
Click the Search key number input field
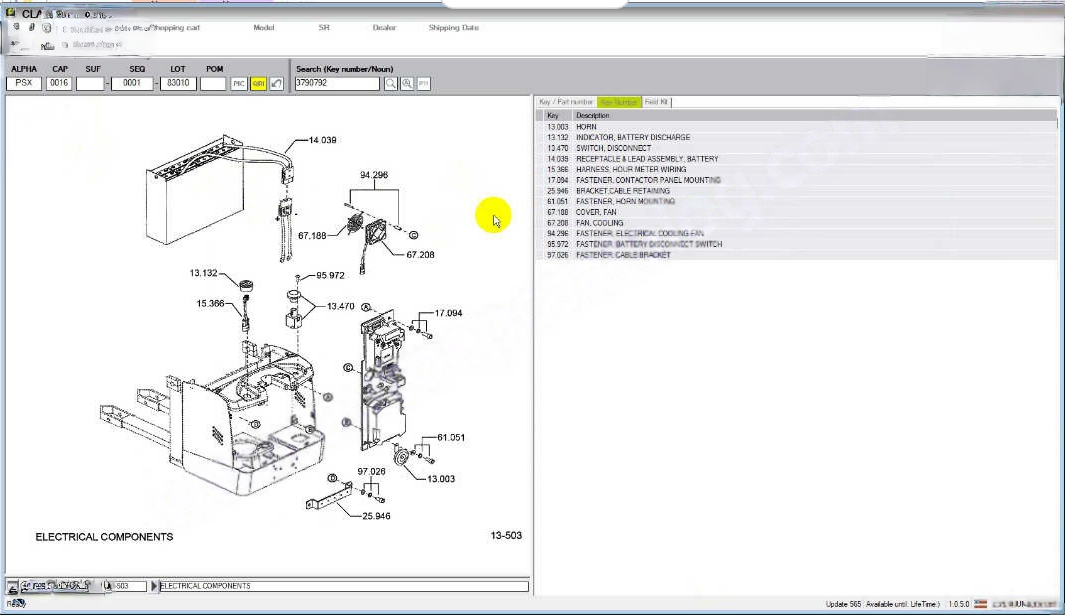click(x=337, y=84)
